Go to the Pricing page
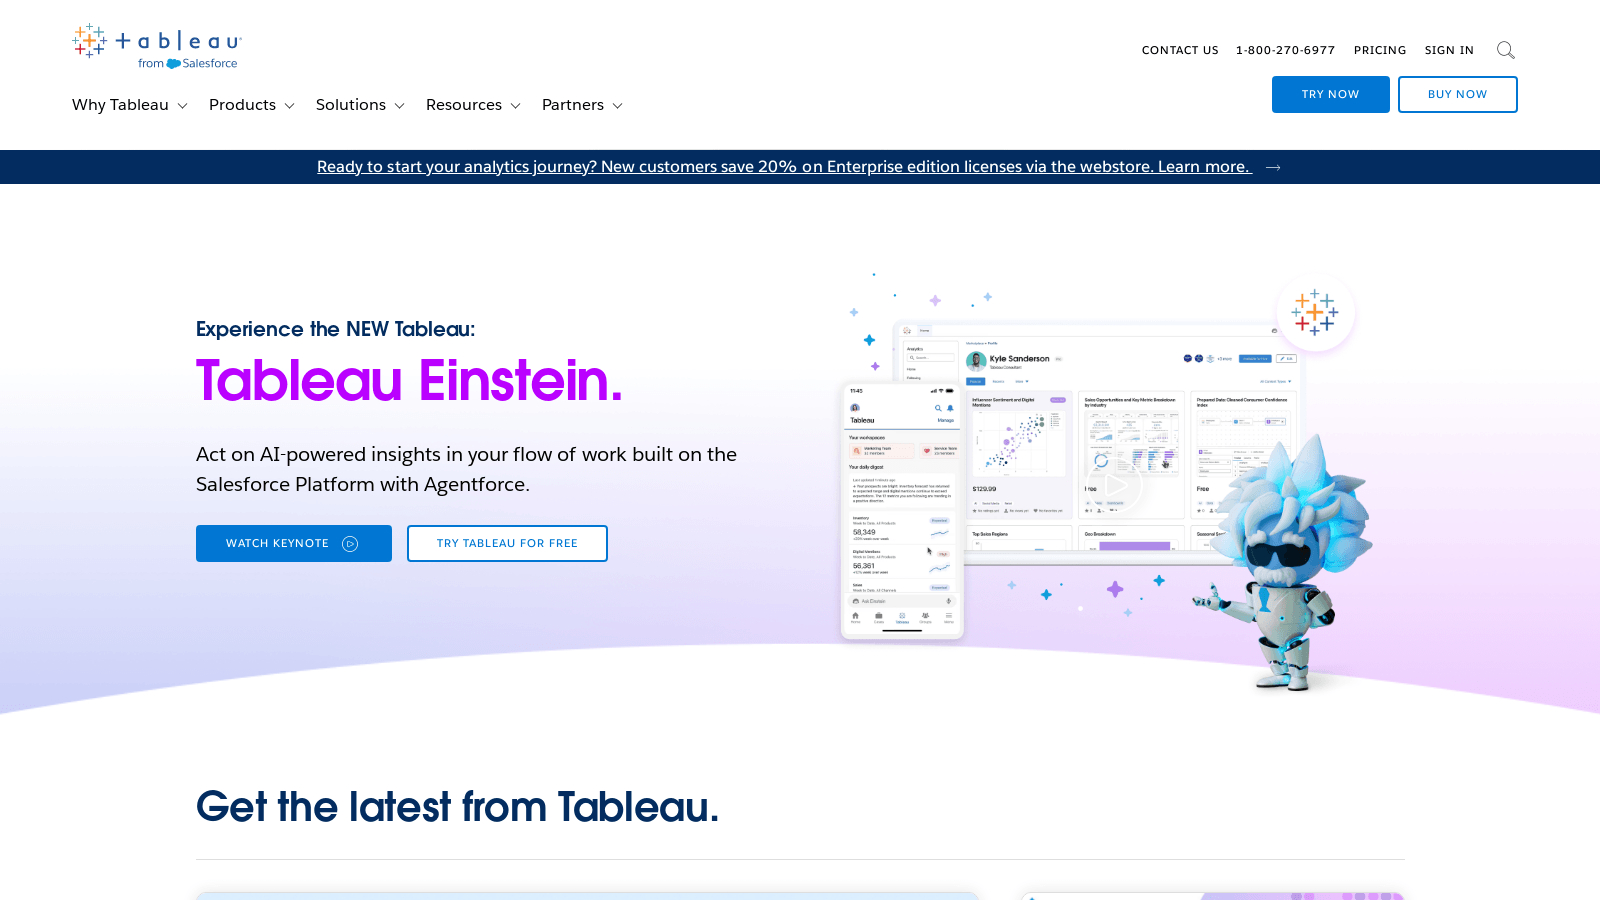Image resolution: width=1600 pixels, height=900 pixels. coord(1380,50)
